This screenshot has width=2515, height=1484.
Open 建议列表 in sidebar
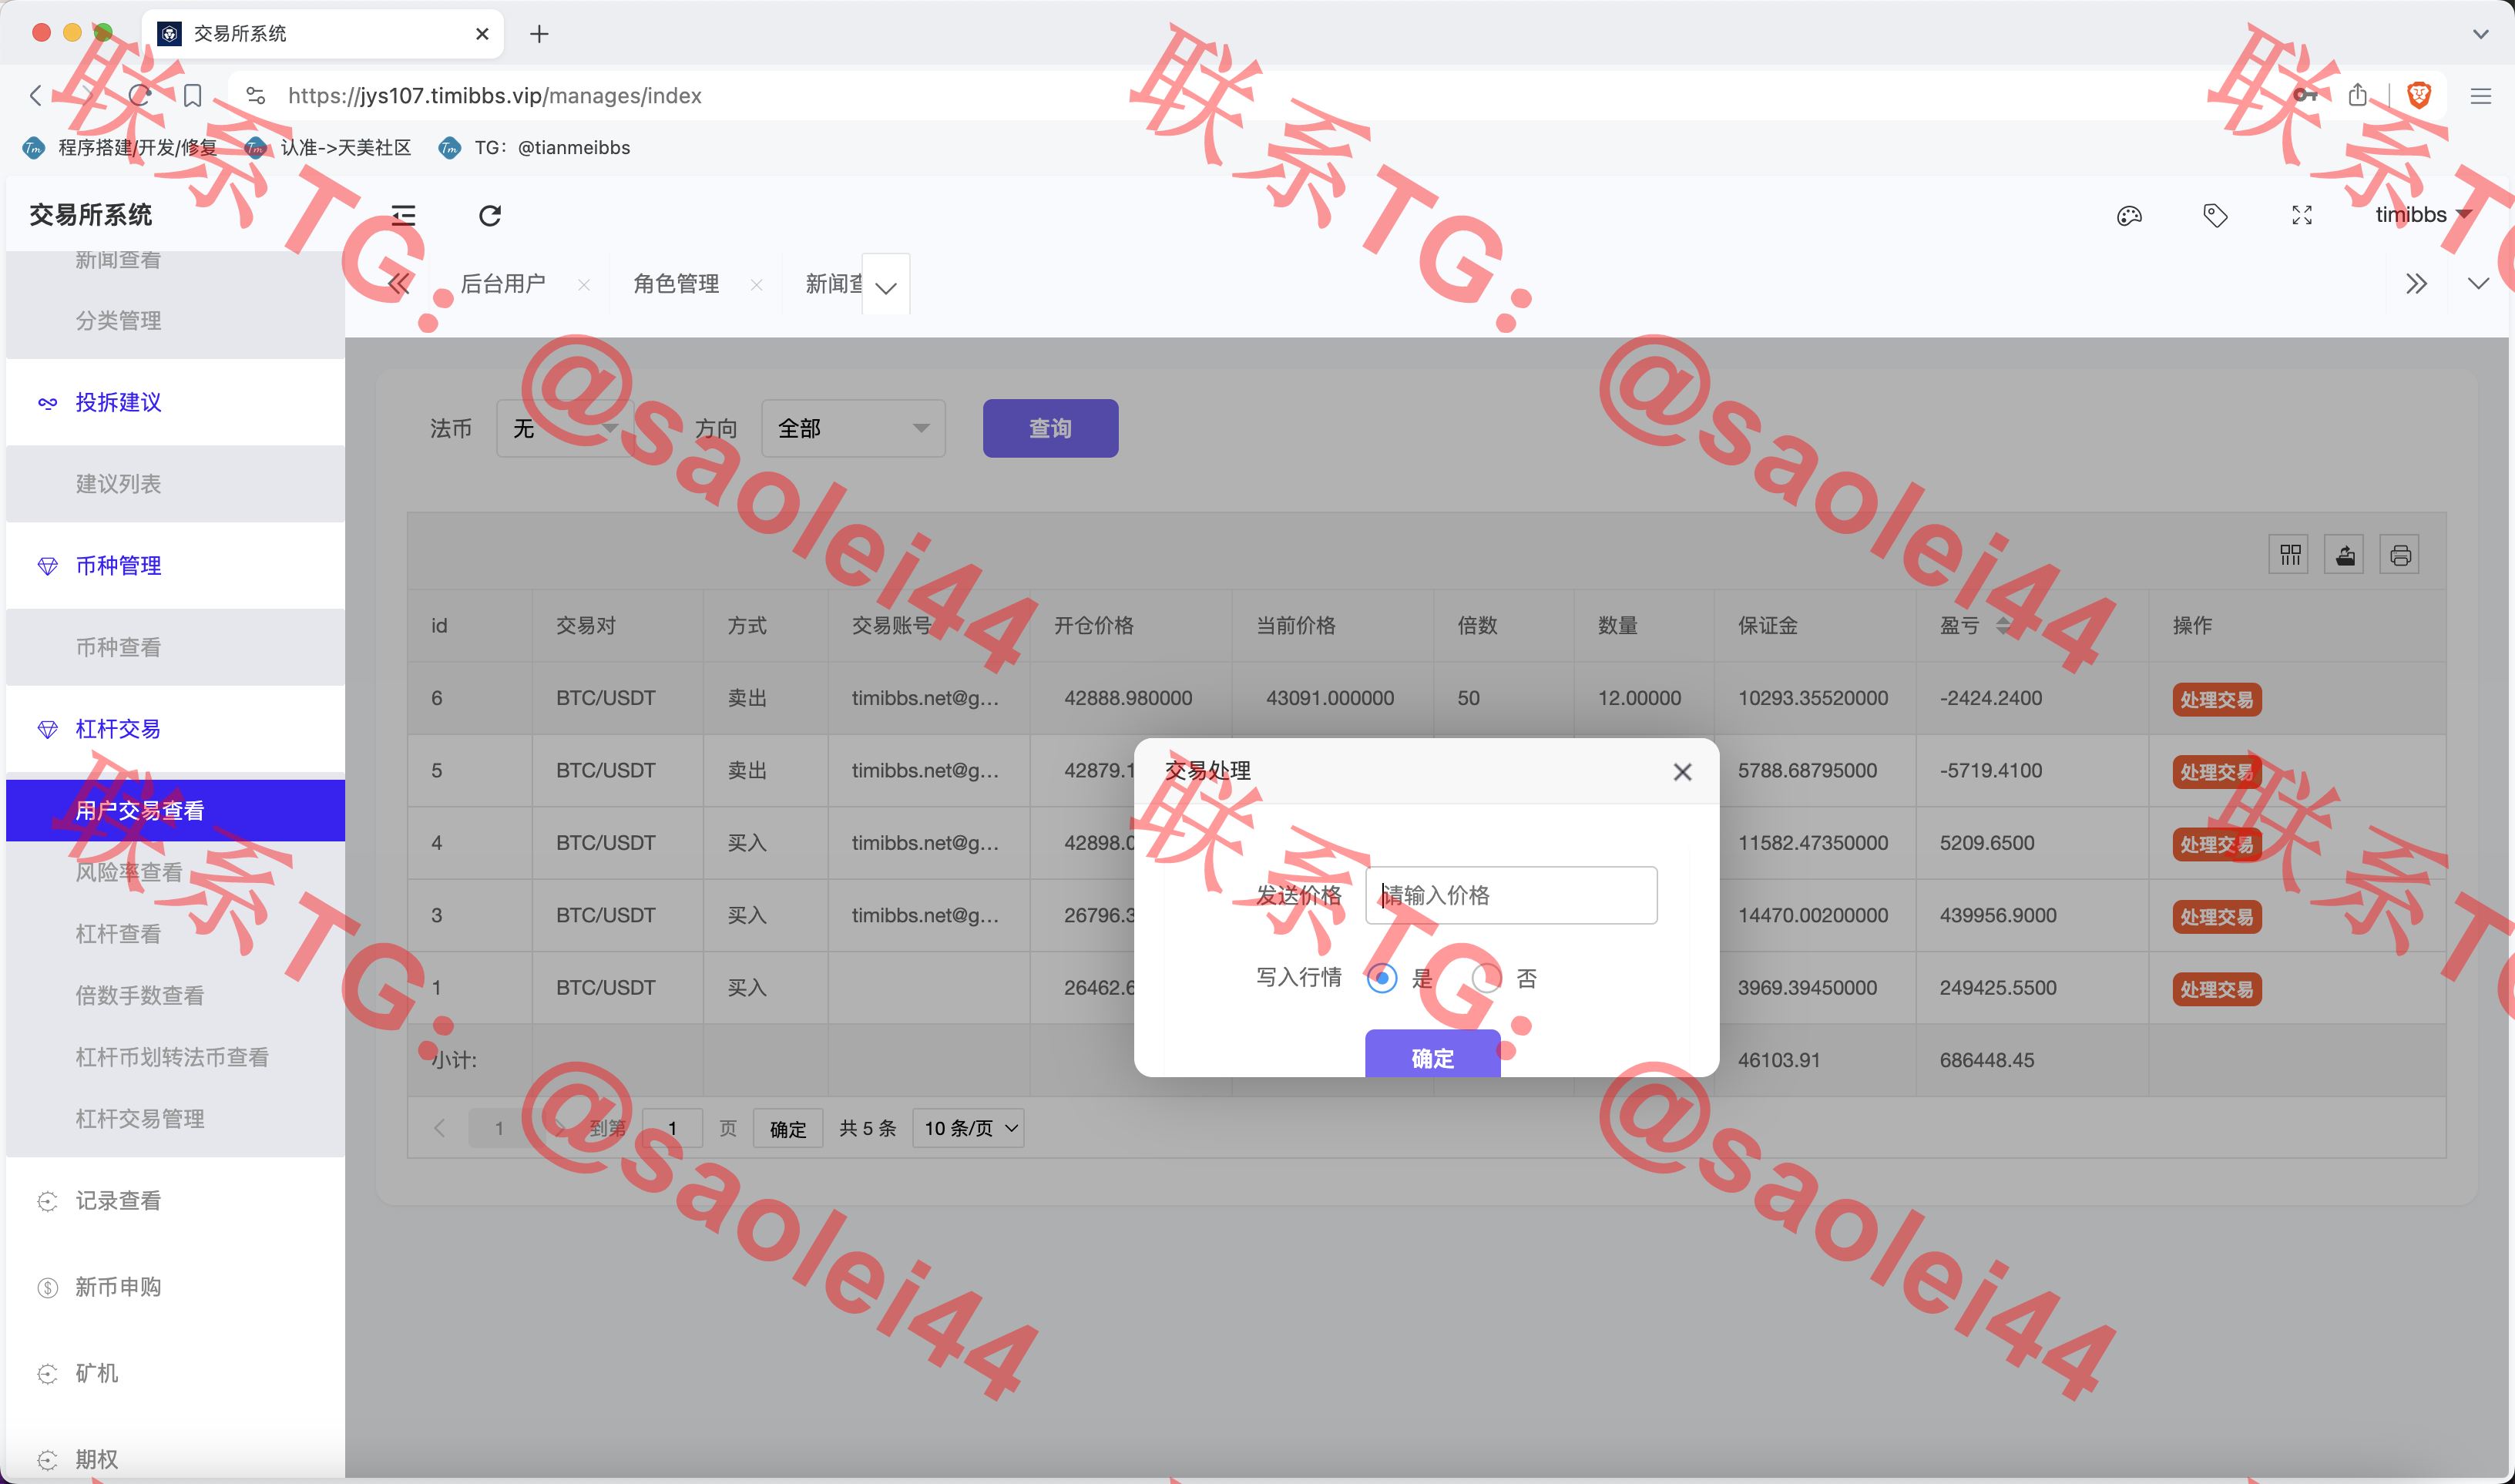point(175,484)
